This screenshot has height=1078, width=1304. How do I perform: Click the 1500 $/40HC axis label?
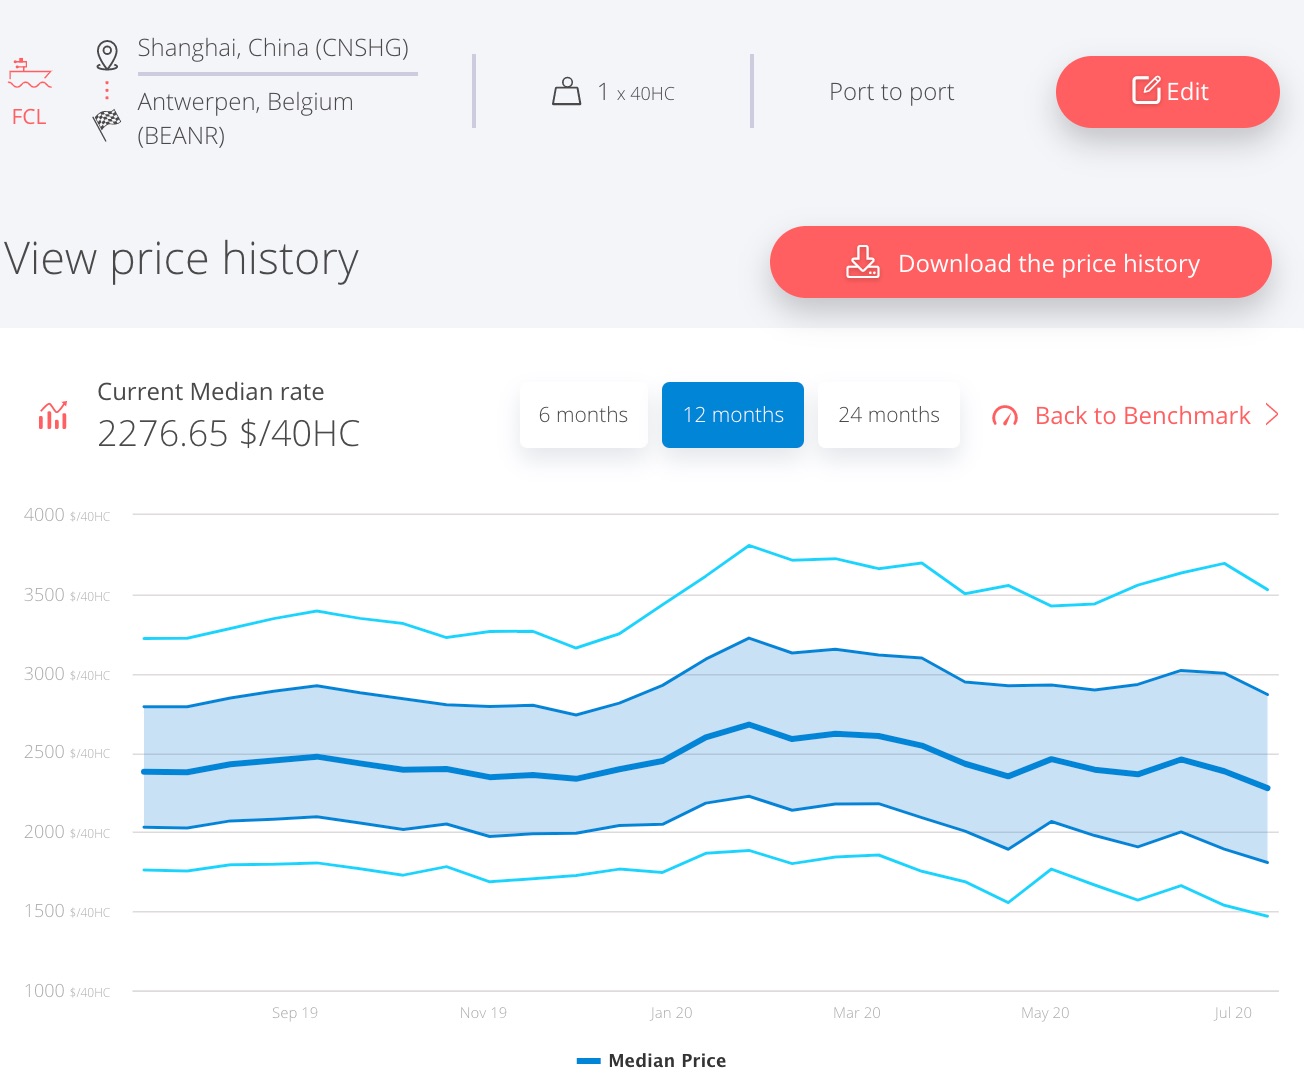[67, 911]
